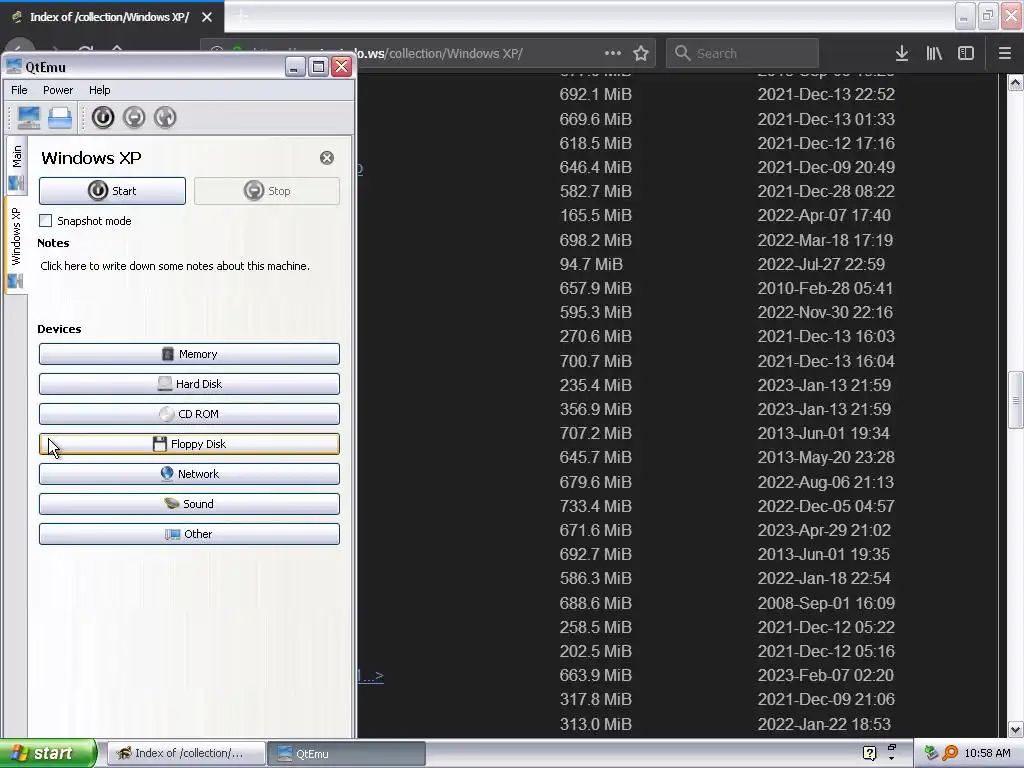
Task: Expand the Other device settings
Action: coord(189,534)
